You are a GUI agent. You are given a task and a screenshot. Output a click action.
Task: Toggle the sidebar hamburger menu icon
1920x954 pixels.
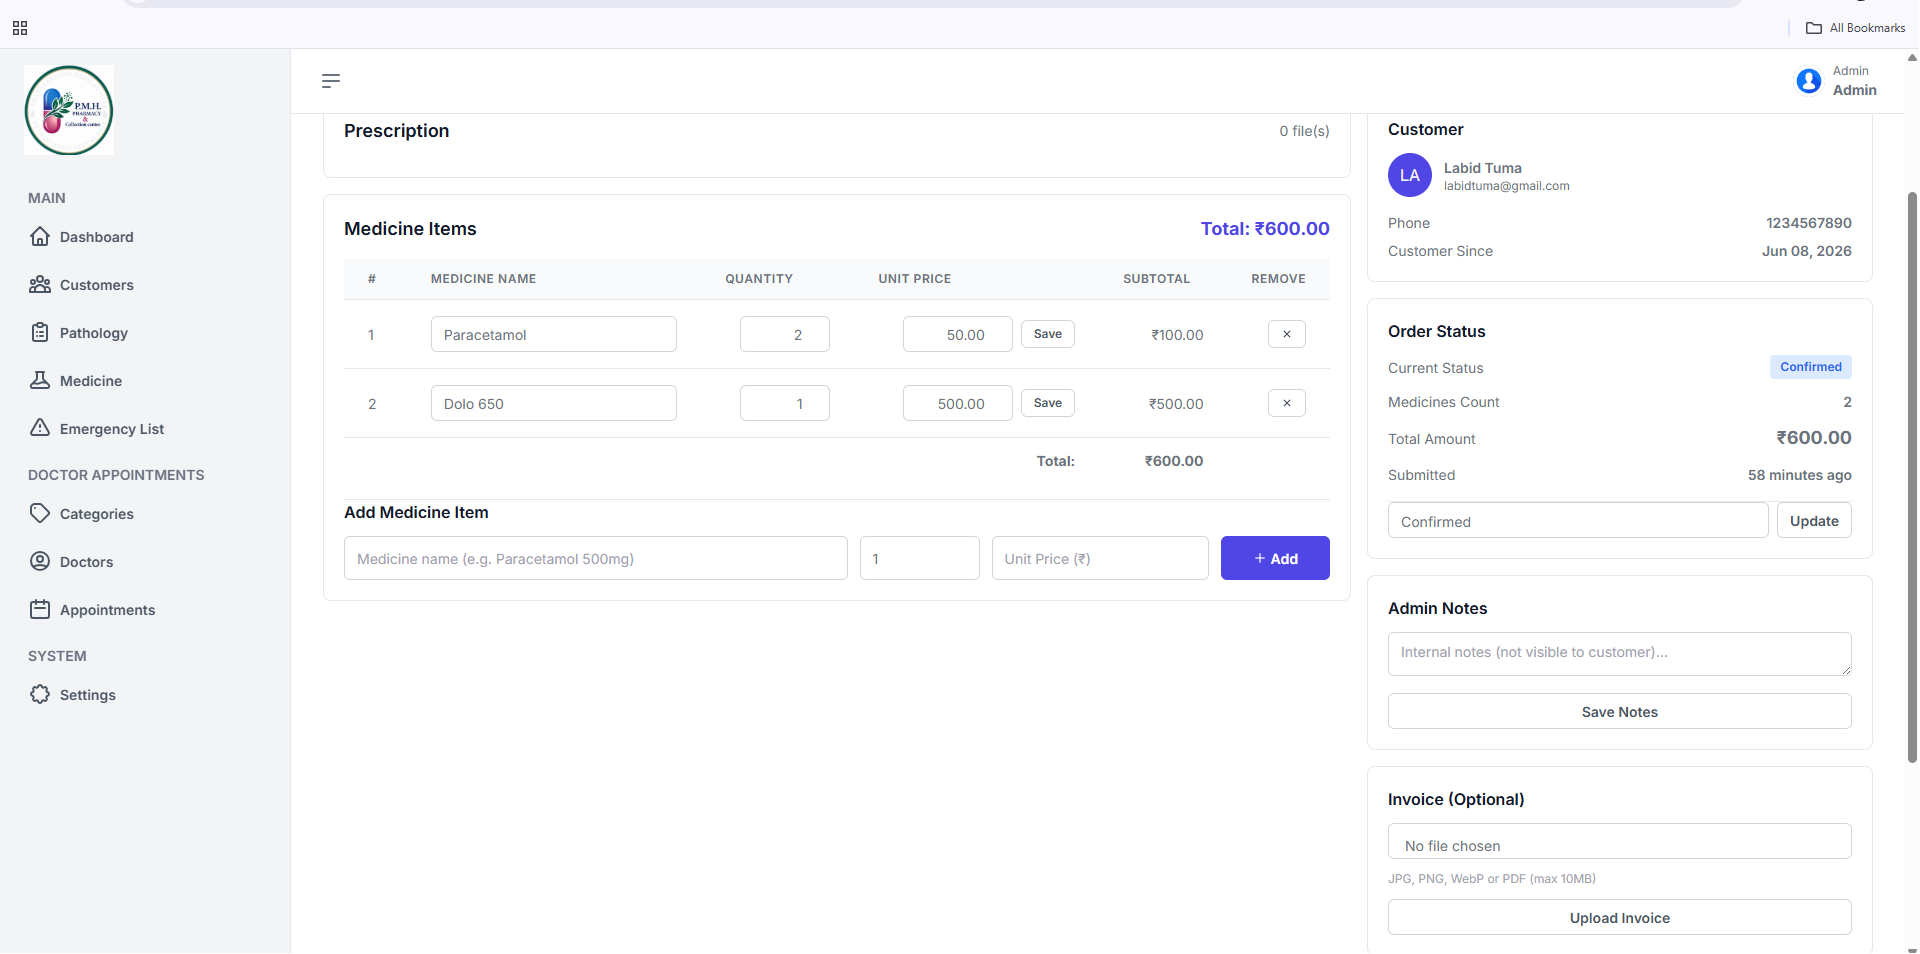click(x=331, y=81)
